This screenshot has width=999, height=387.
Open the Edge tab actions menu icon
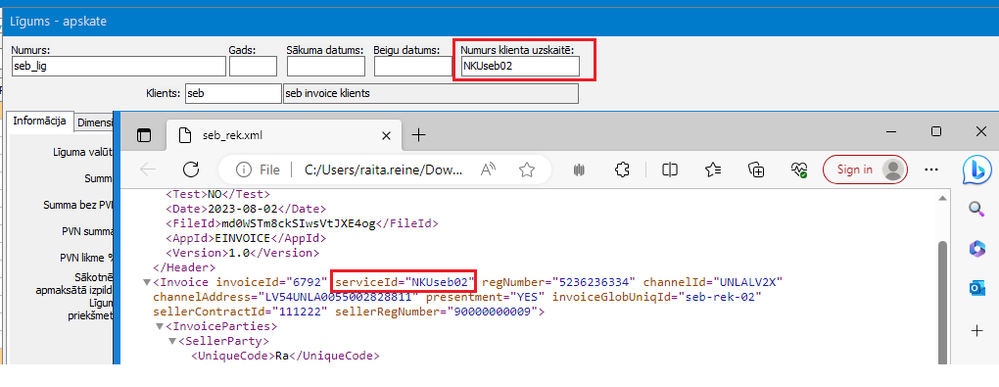(145, 135)
